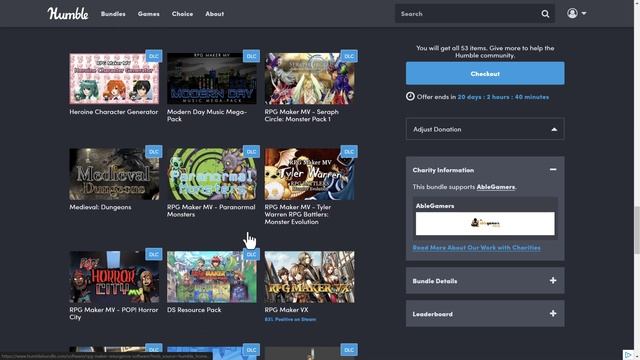The height and width of the screenshot is (360, 640).
Task: Click the search magnifier icon
Action: tap(545, 14)
